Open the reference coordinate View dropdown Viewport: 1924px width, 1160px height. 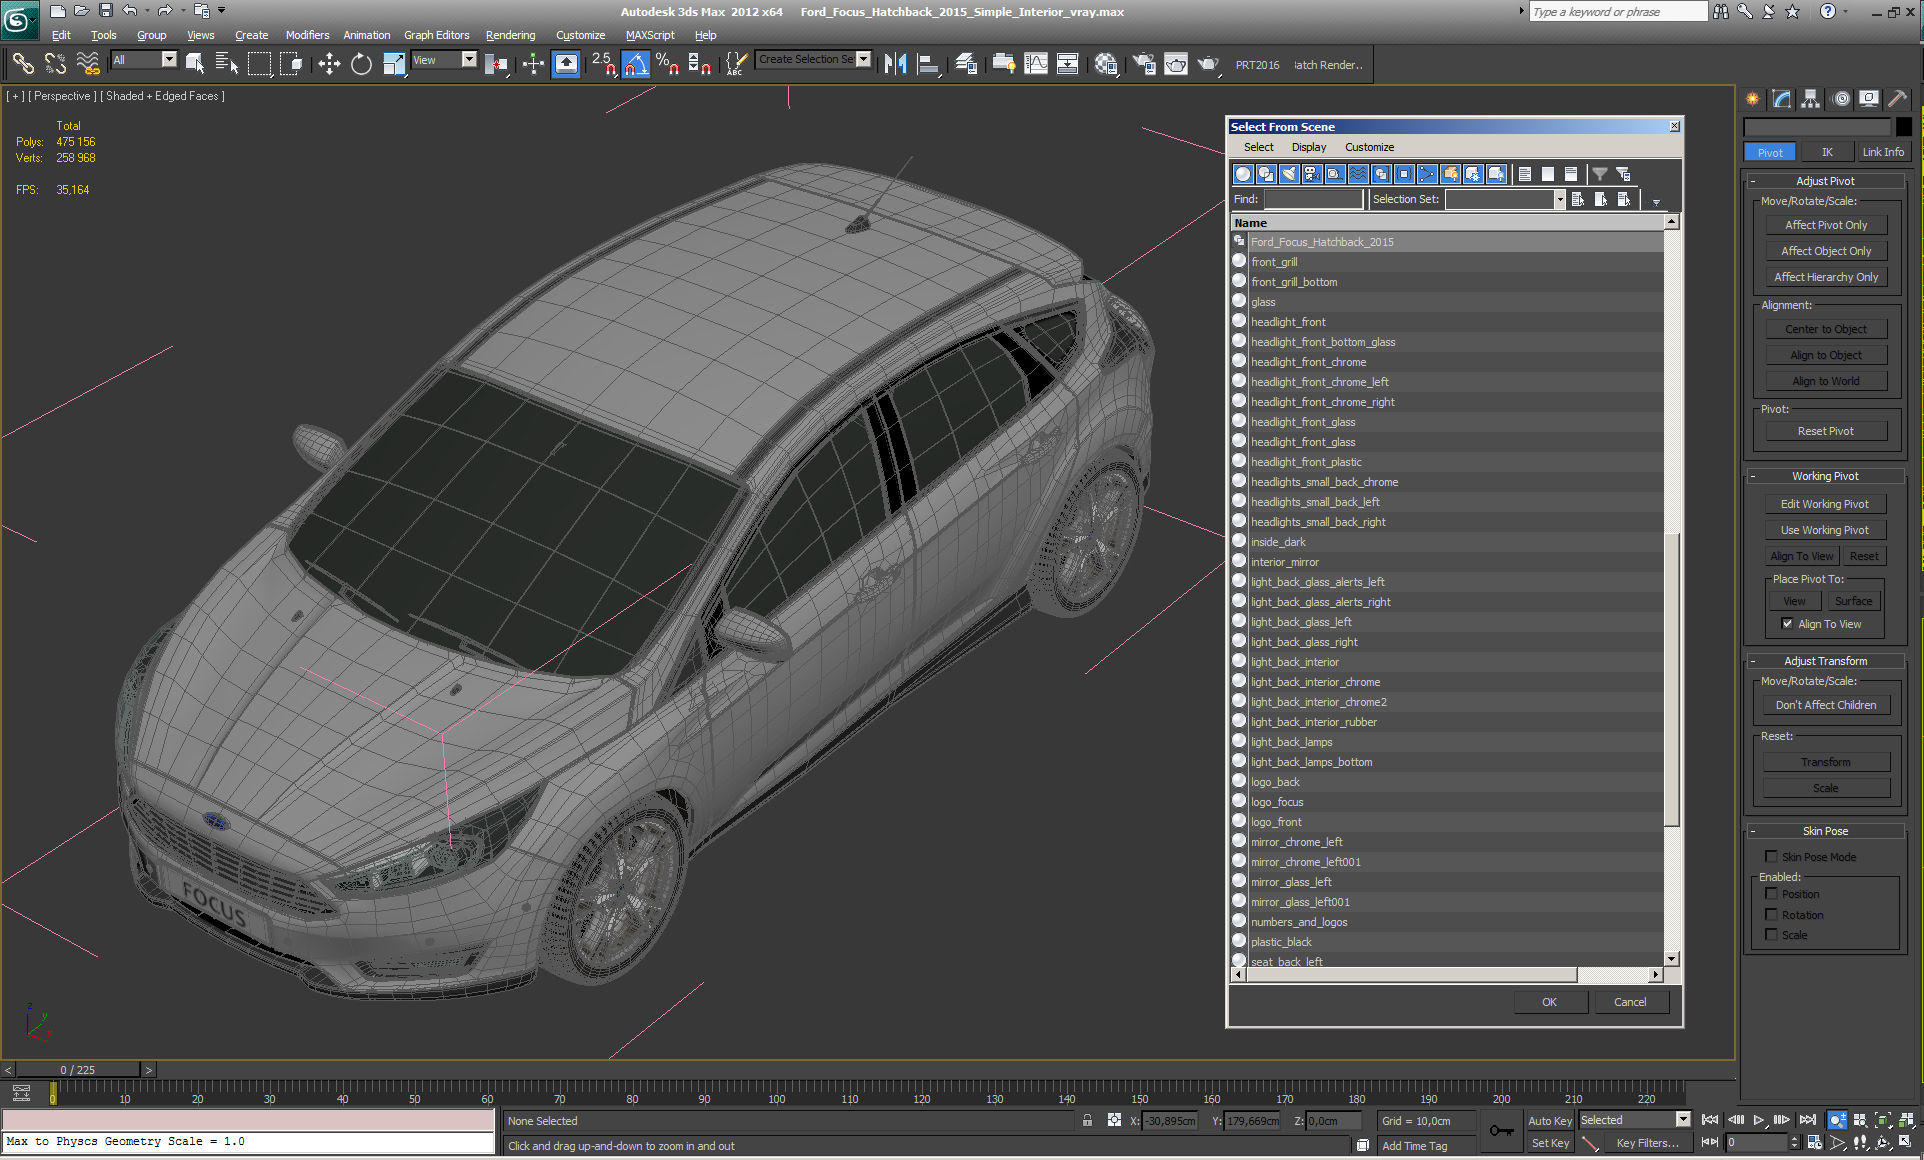pyautogui.click(x=469, y=60)
